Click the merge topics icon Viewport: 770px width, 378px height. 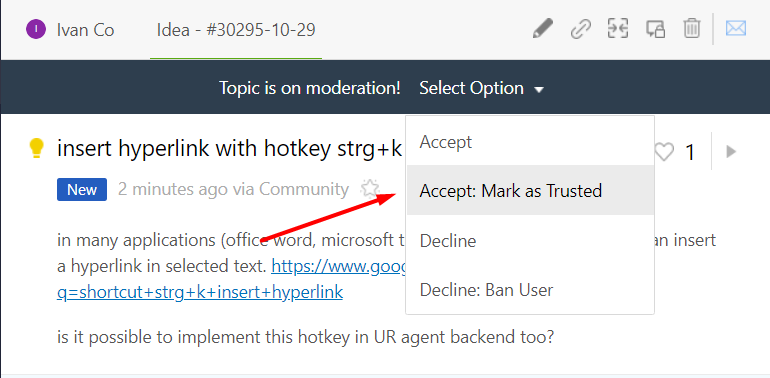(x=618, y=29)
